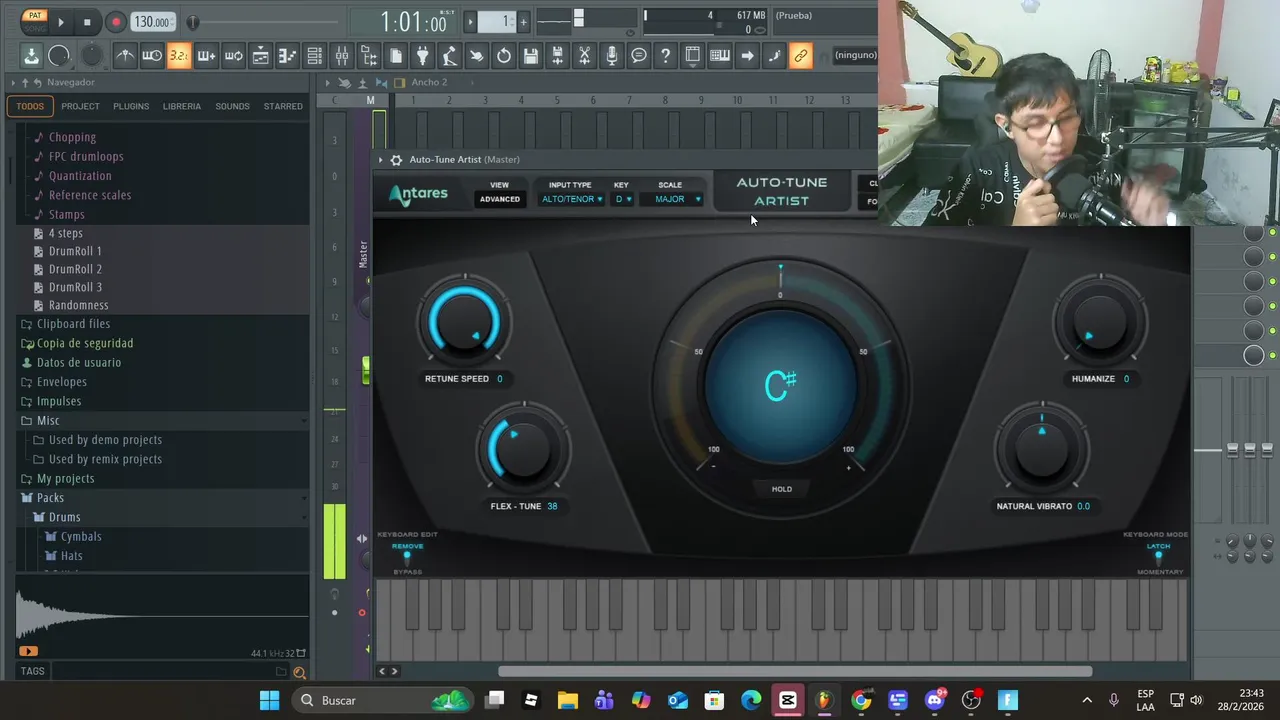This screenshot has width=1280, height=720.
Task: Open the Discord icon in taskbar
Action: coord(935,700)
